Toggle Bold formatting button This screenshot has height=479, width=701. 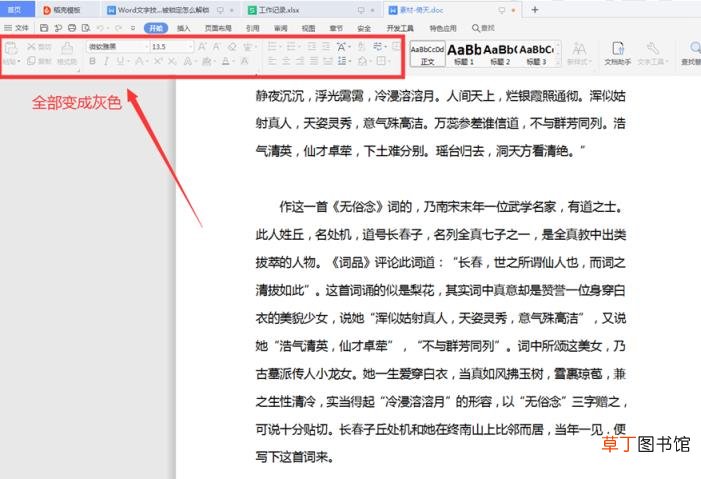(92, 61)
